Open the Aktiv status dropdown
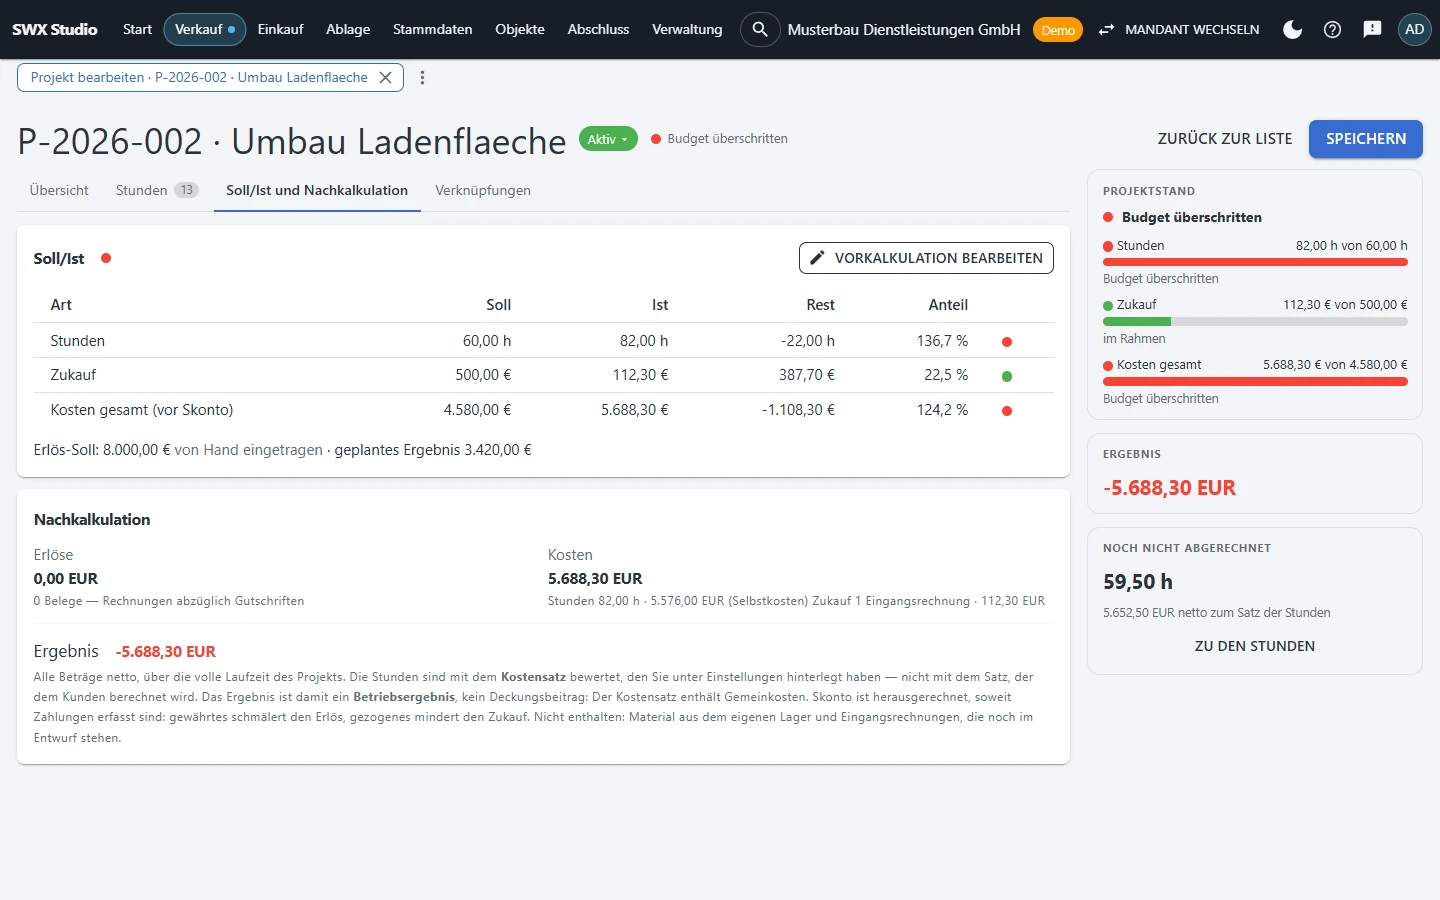1440x900 pixels. tap(608, 139)
